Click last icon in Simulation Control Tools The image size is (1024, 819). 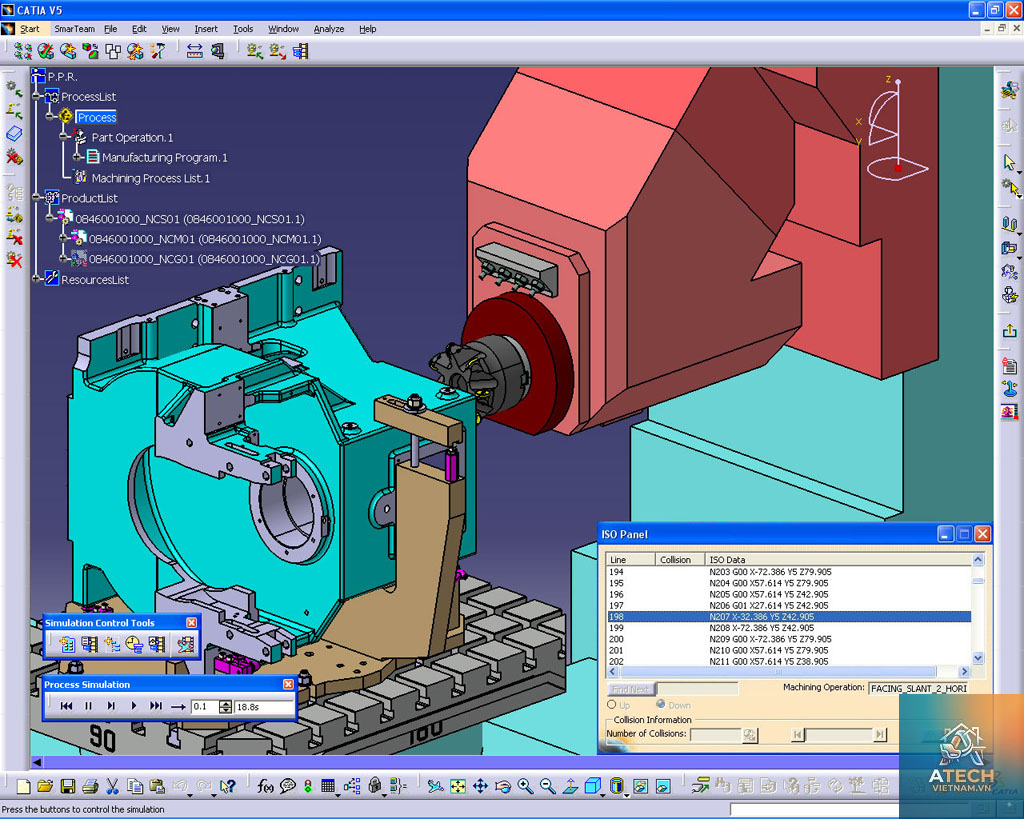coord(185,645)
